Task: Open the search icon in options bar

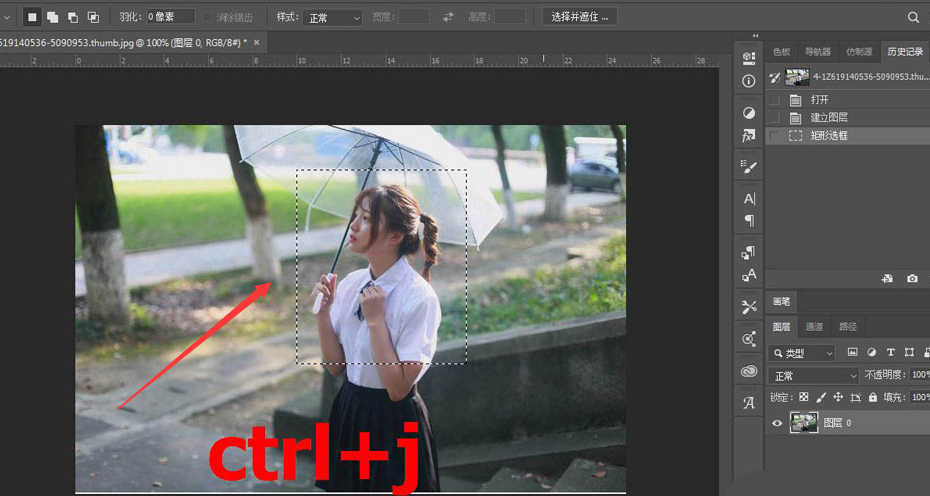Action: point(913,17)
